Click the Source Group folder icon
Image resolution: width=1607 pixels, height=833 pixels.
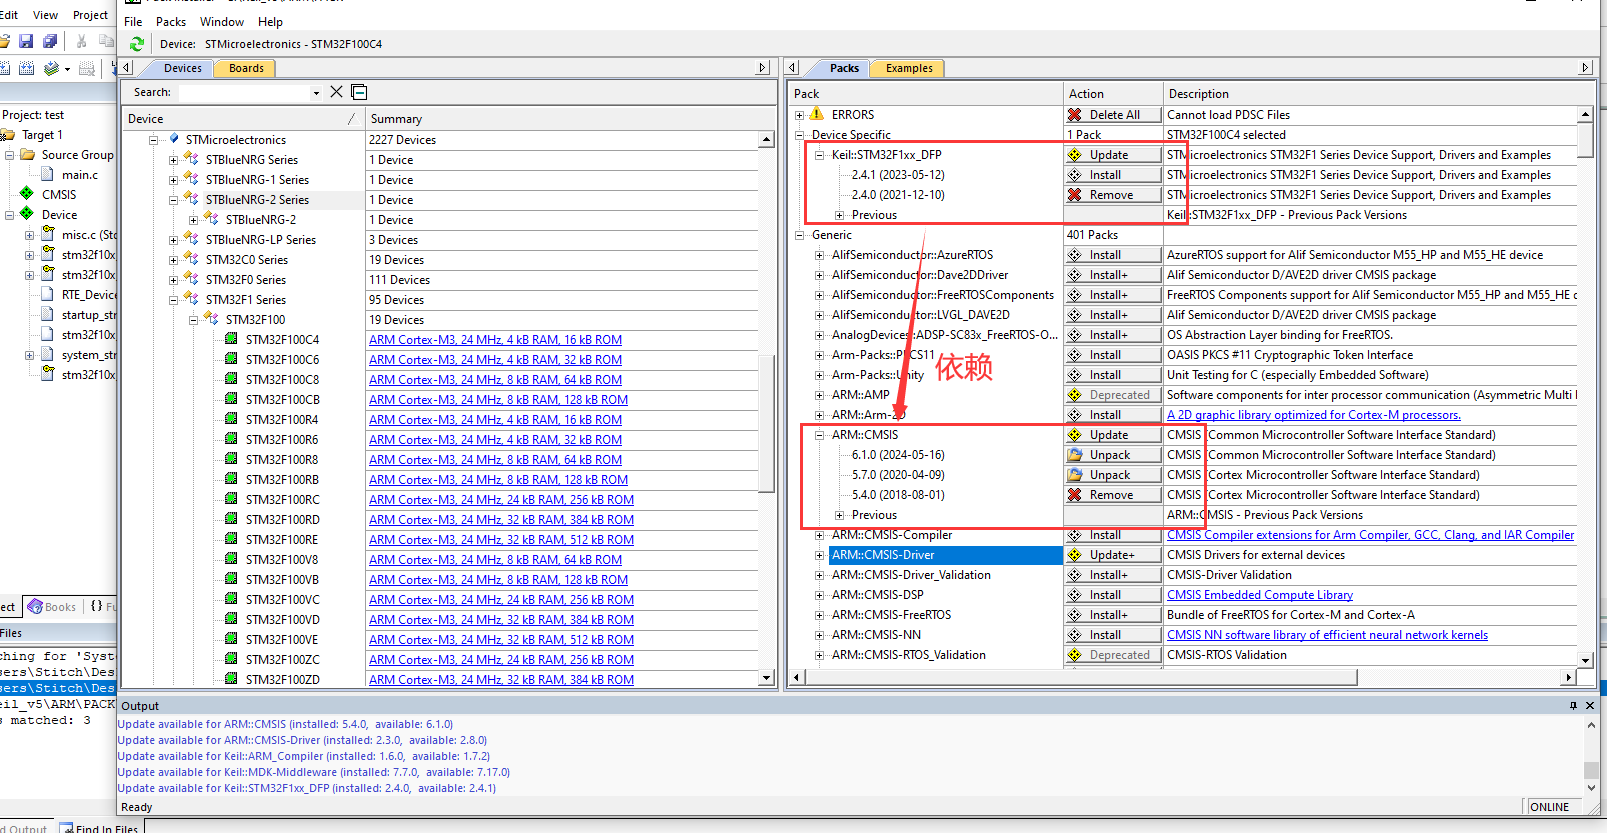28,154
